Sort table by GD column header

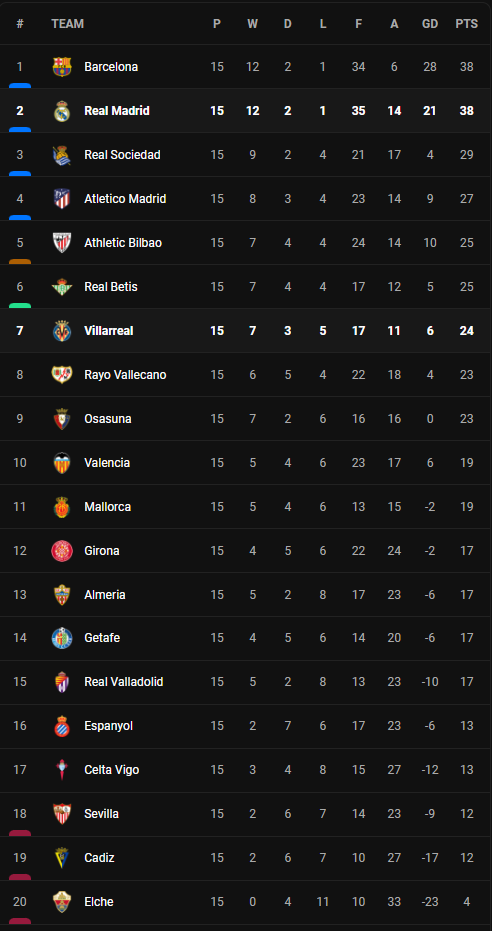tap(430, 24)
